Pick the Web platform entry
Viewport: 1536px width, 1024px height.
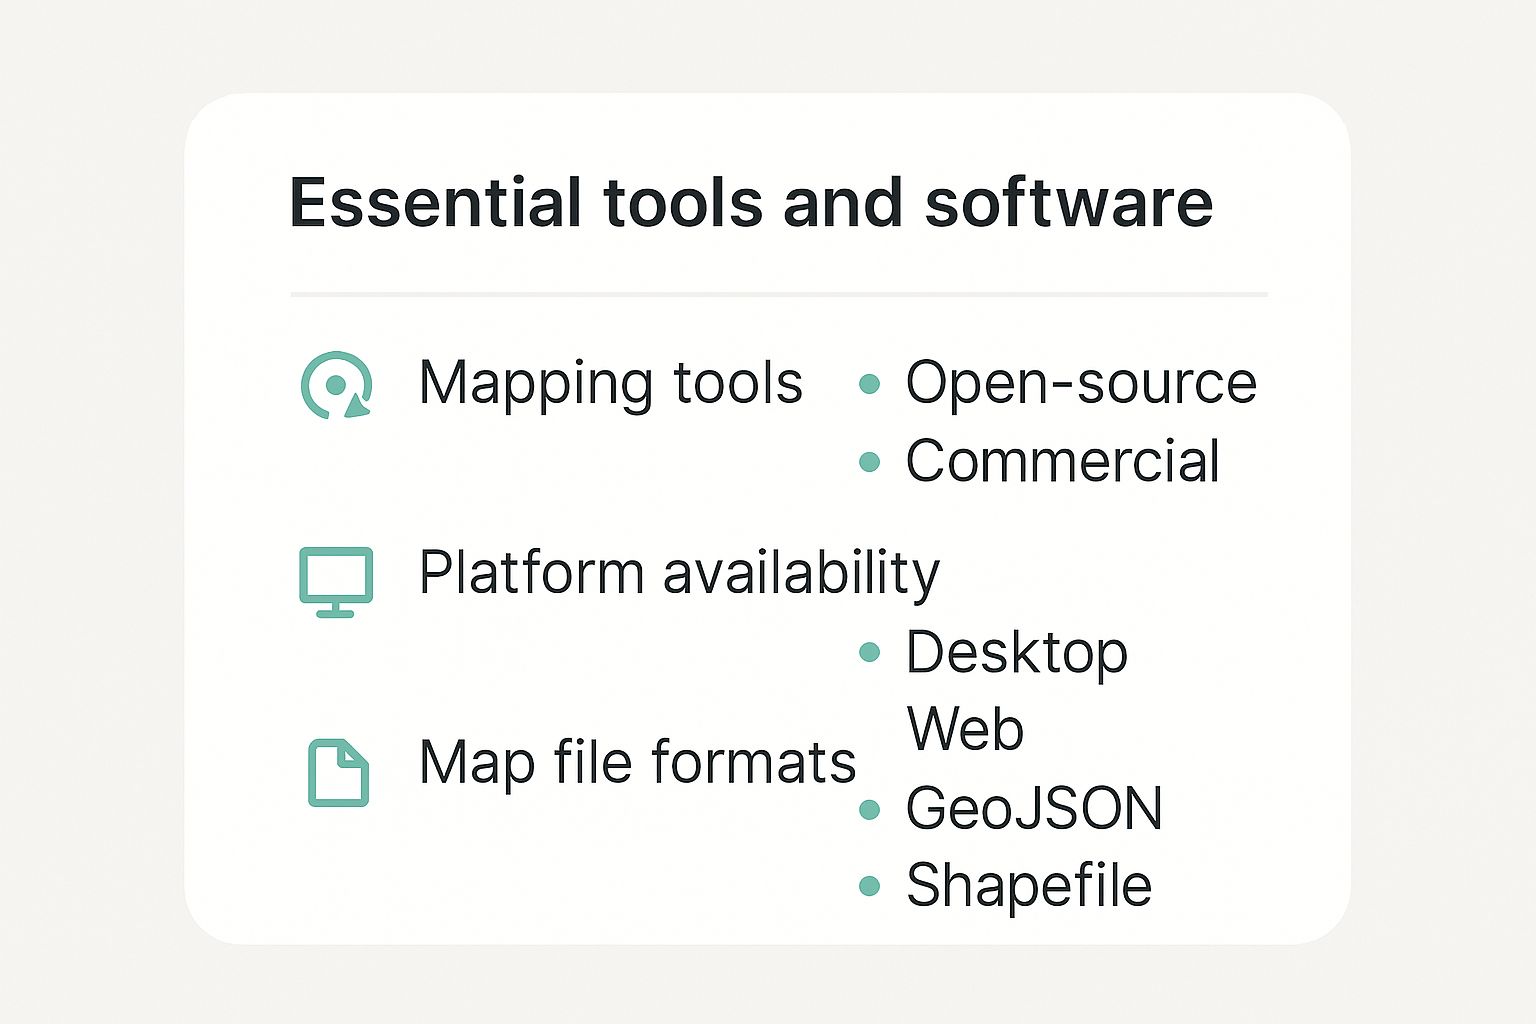point(965,729)
